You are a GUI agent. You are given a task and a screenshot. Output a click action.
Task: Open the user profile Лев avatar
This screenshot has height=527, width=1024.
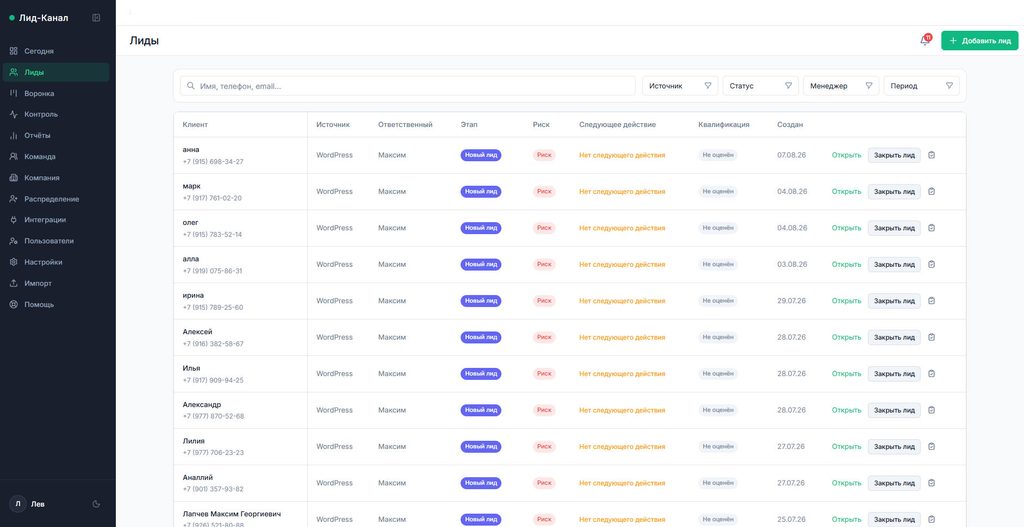(x=18, y=504)
